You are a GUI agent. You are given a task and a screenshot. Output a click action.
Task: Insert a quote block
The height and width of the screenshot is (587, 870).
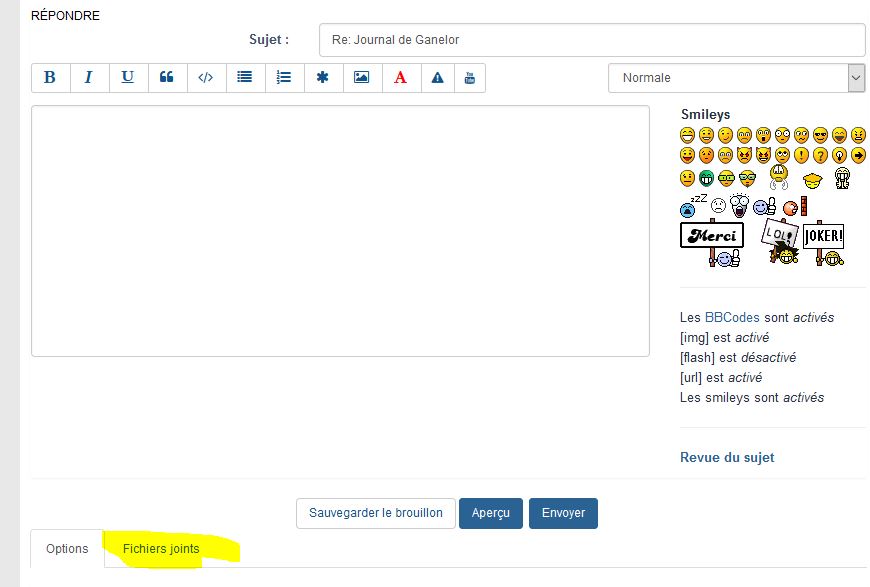click(x=166, y=78)
